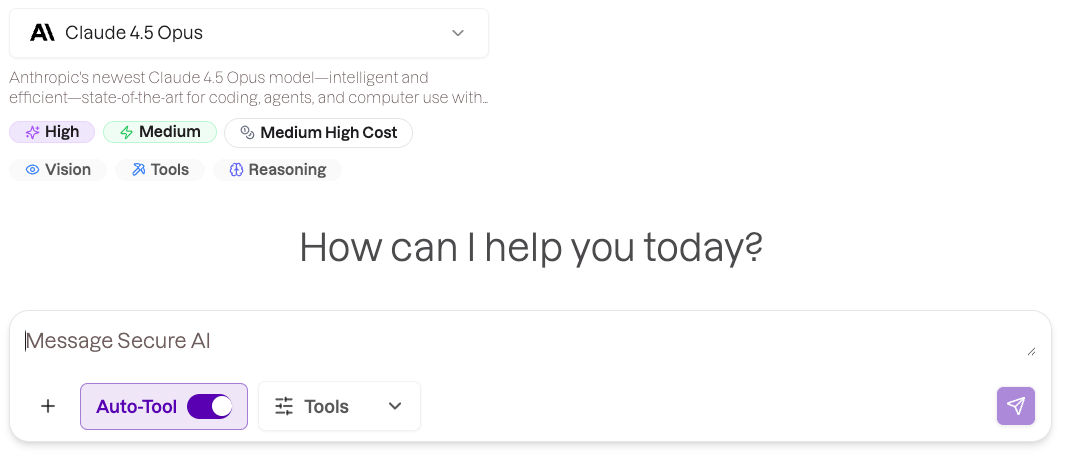Click the wrench icon on Tools capability badge
The height and width of the screenshot is (462, 1070).
click(x=138, y=170)
